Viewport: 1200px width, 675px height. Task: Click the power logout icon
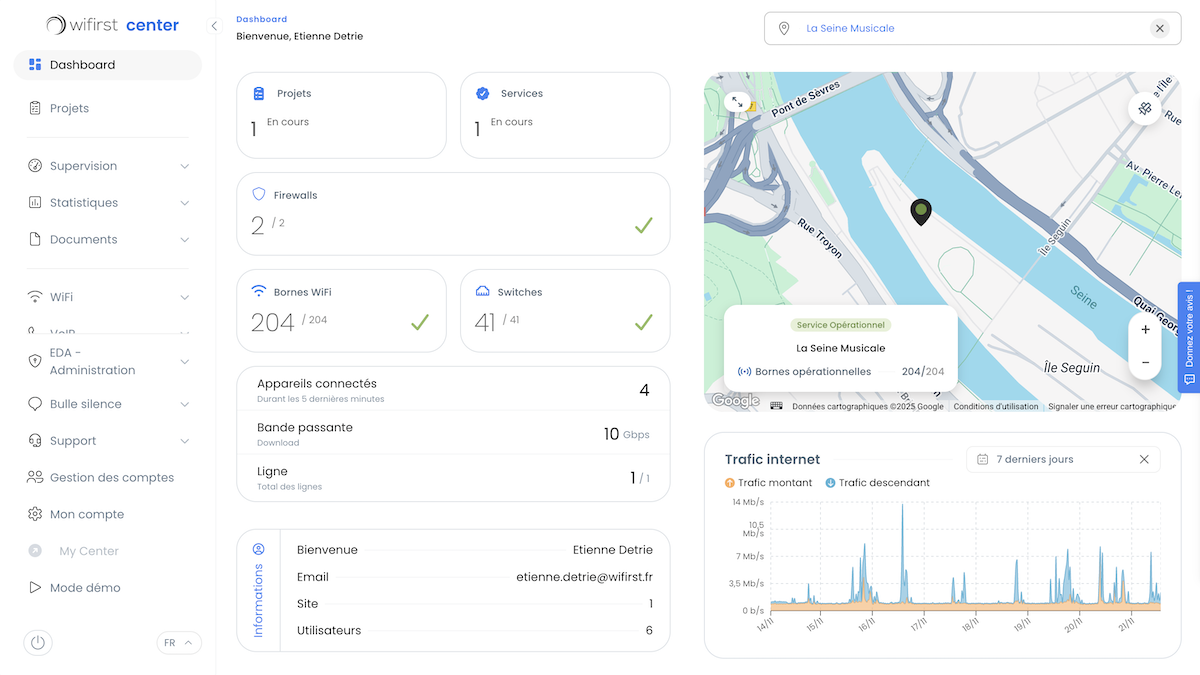[x=38, y=642]
